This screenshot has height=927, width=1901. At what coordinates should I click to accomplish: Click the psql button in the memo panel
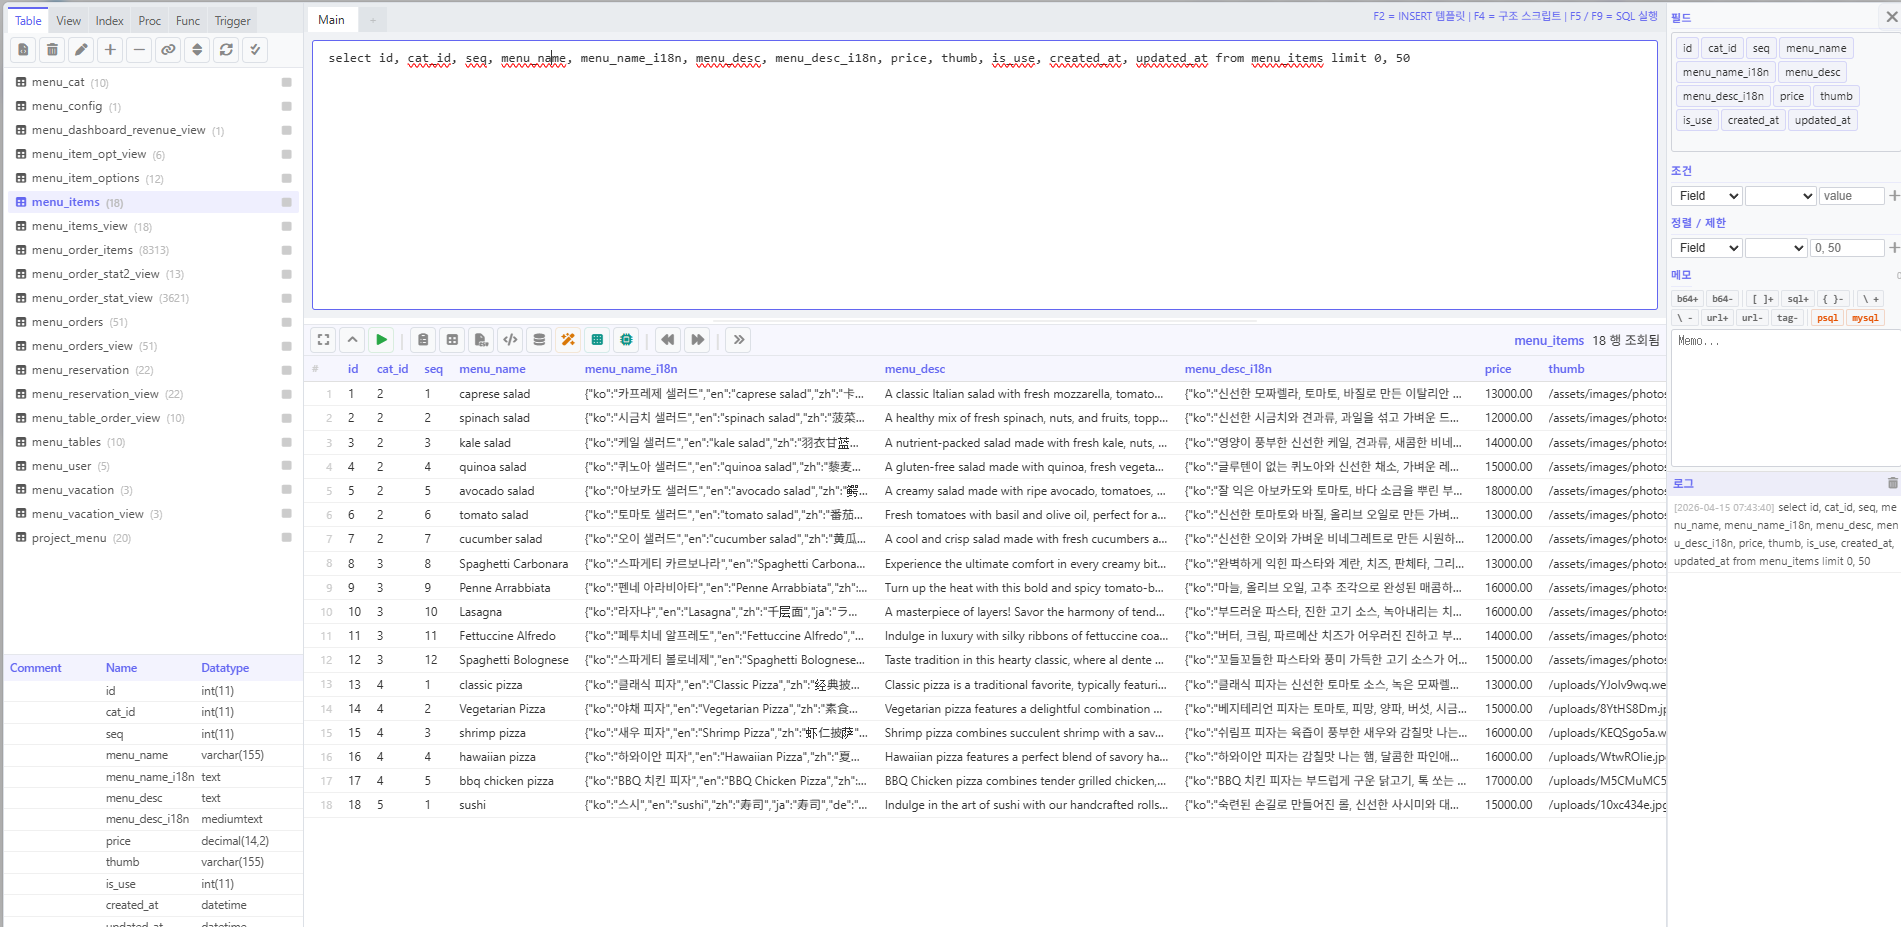[x=1826, y=318]
